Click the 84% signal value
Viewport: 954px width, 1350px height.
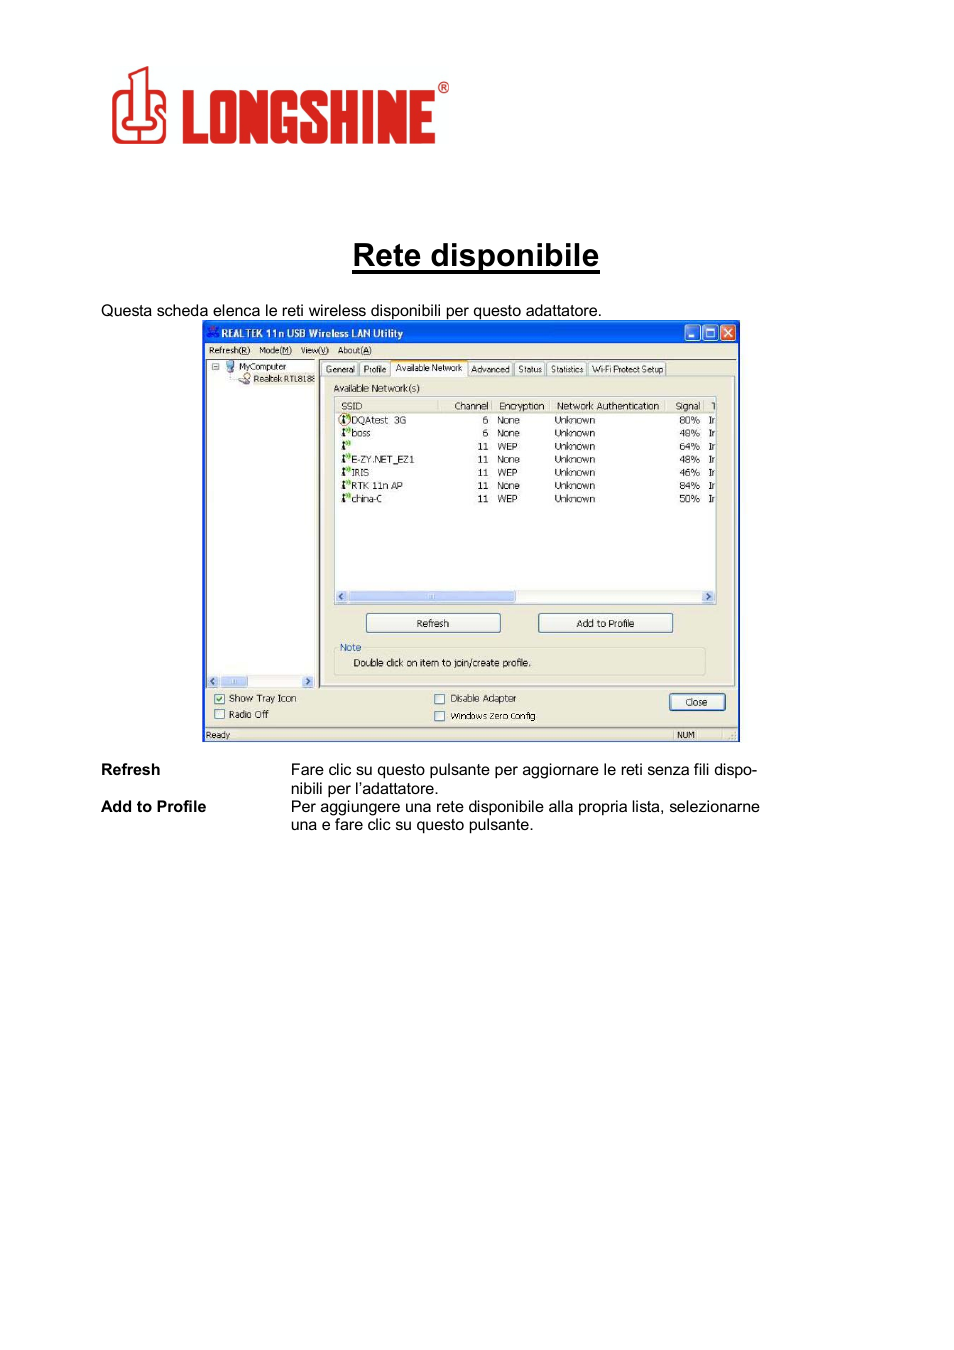click(689, 485)
